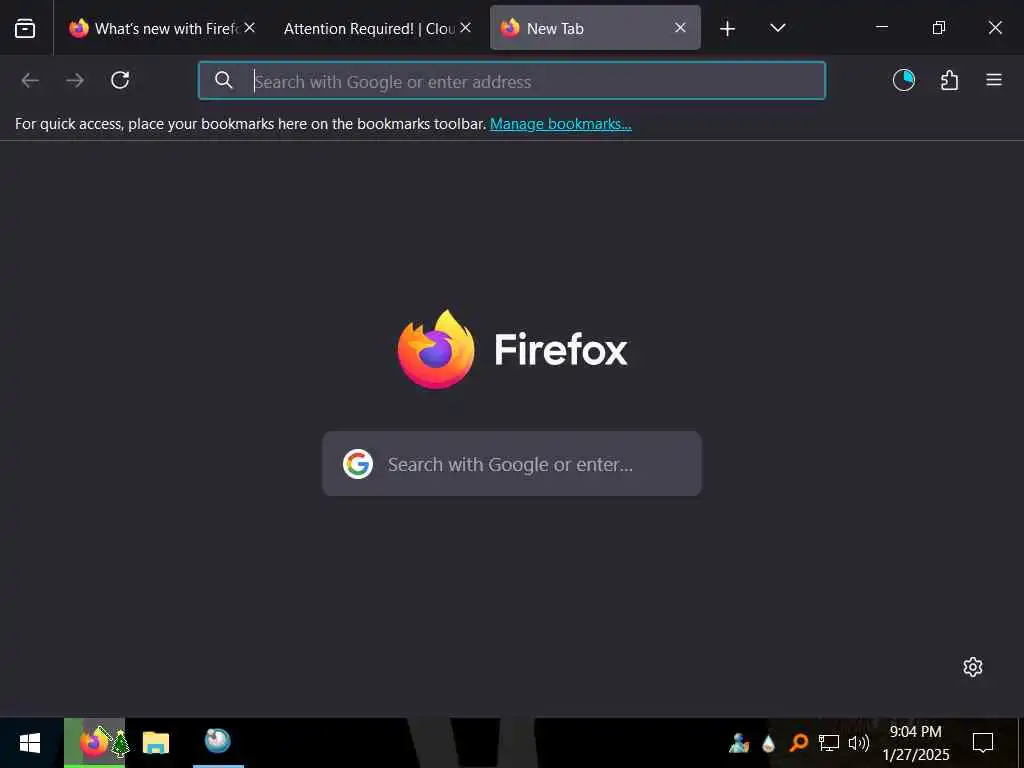Open the blue orb taskbar application
Viewport: 1024px width, 768px height.
[x=217, y=742]
